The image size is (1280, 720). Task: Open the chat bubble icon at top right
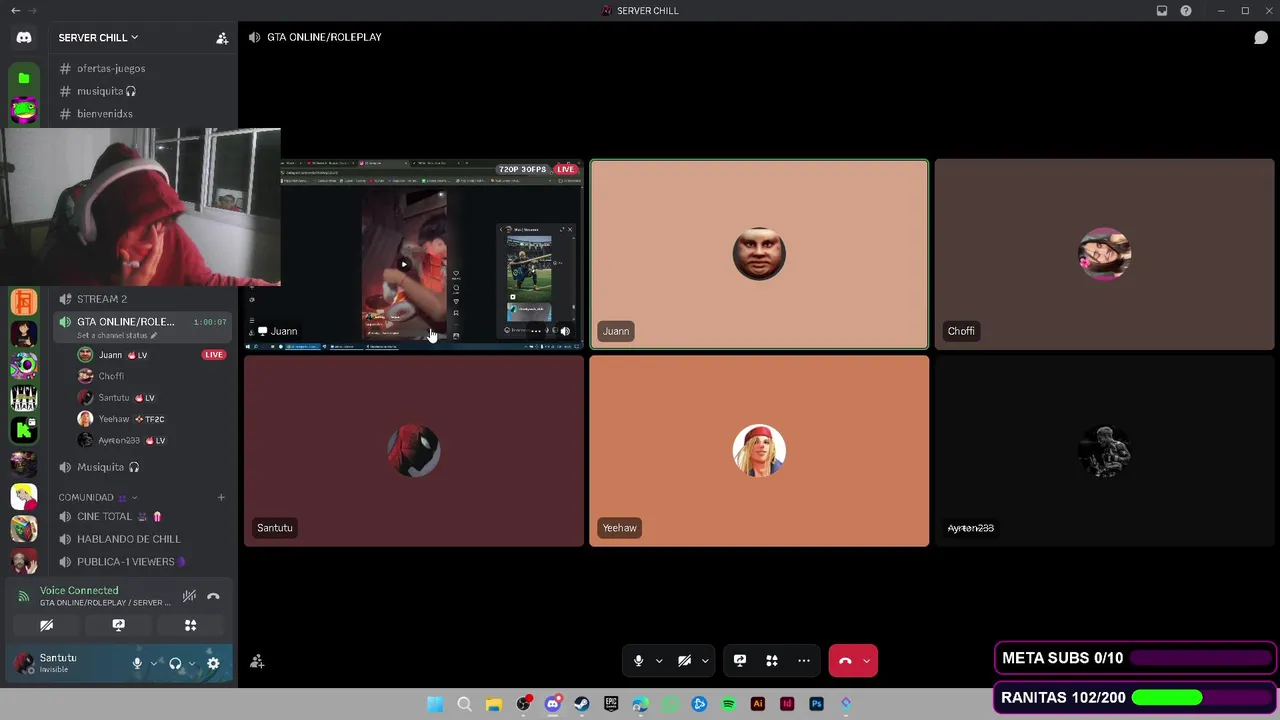click(1261, 37)
